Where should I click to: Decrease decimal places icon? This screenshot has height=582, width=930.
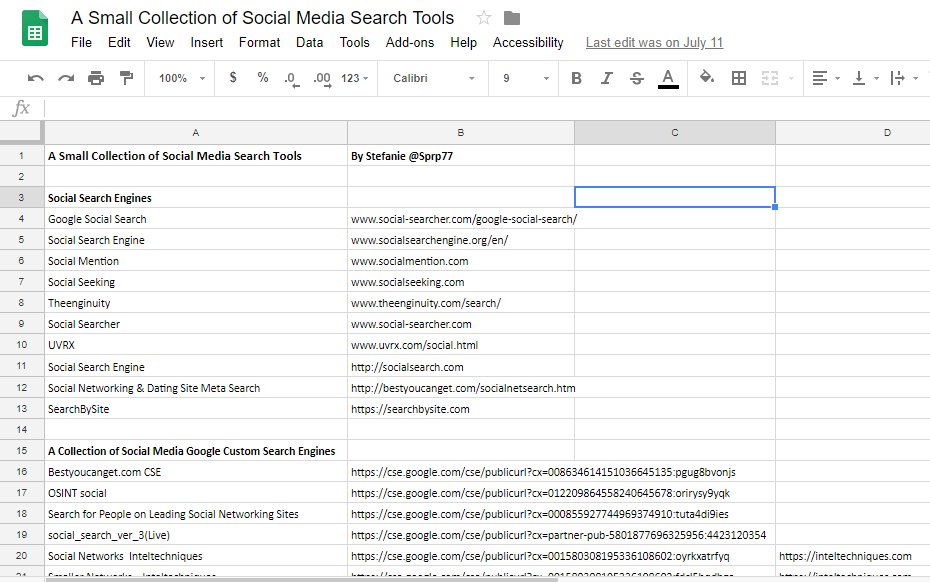(292, 79)
